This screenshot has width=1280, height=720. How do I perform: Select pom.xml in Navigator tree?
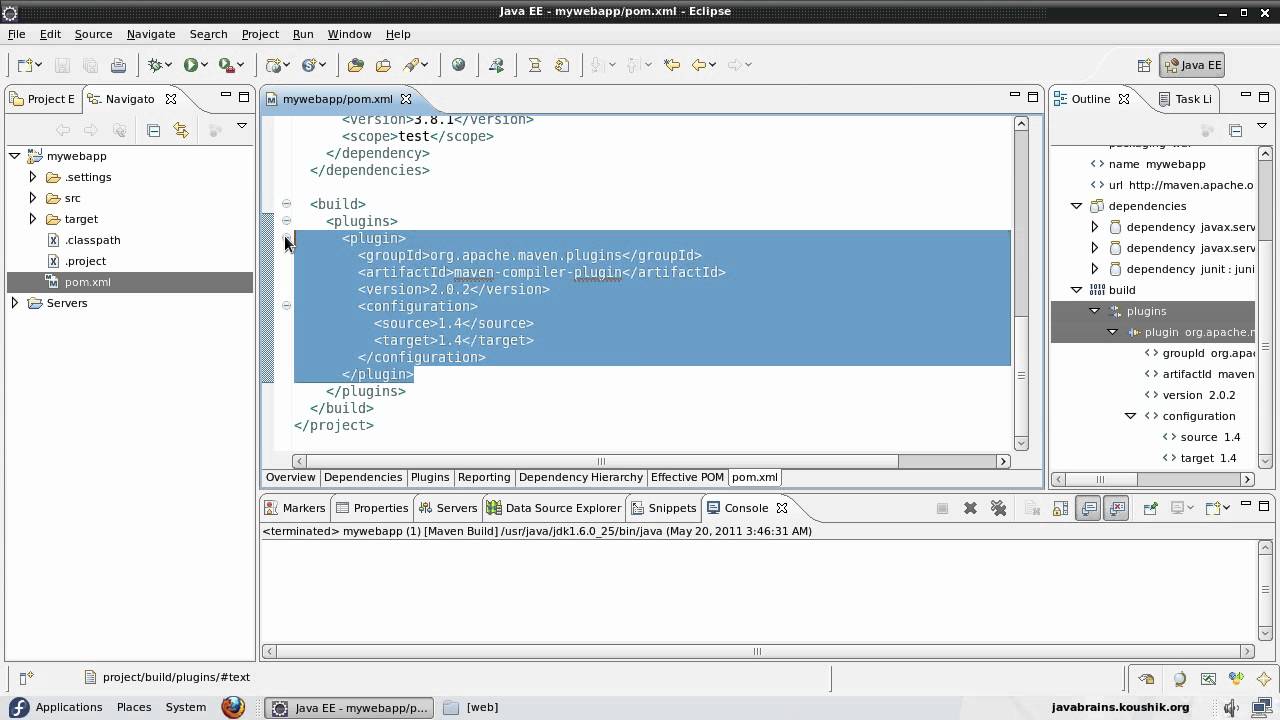(87, 282)
